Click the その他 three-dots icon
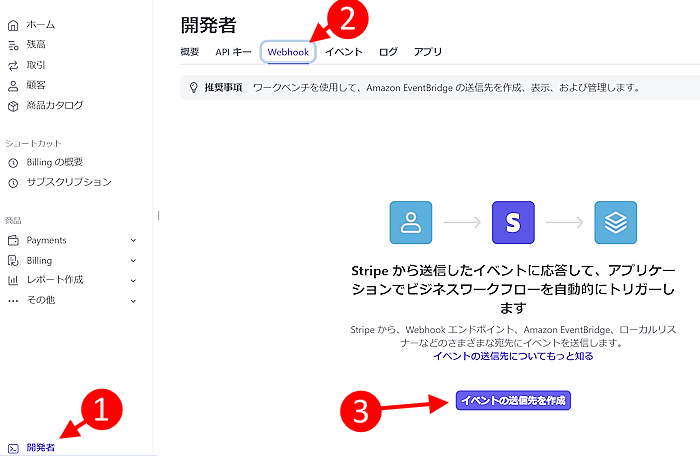Image resolution: width=700 pixels, height=456 pixels. [x=13, y=301]
